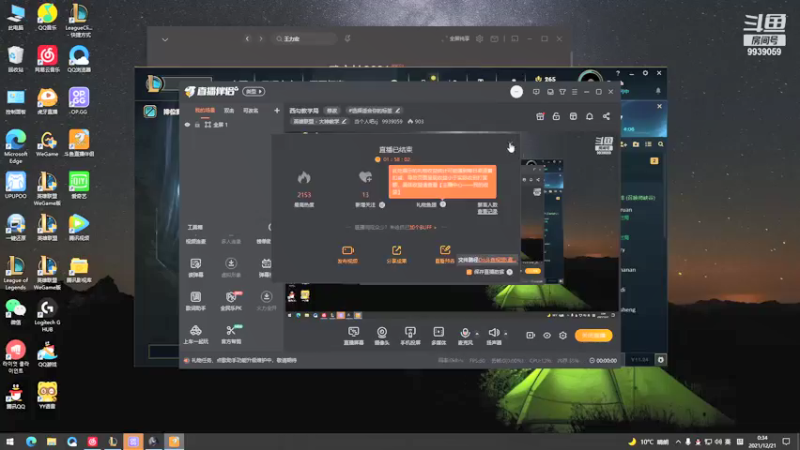
Task: Add a new scene with plus icon
Action: pos(277,110)
